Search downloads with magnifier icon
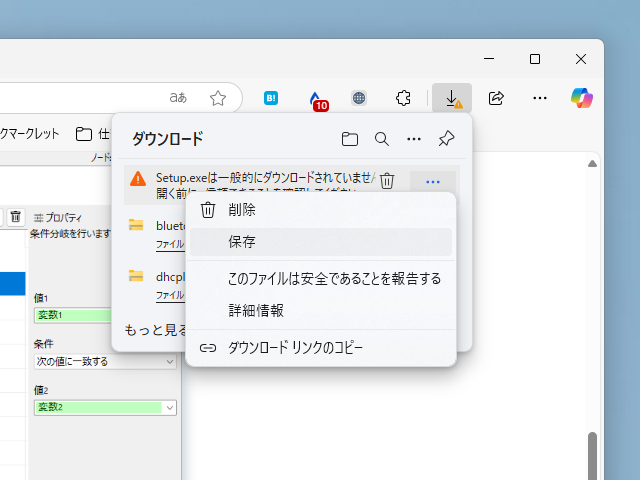 click(382, 139)
